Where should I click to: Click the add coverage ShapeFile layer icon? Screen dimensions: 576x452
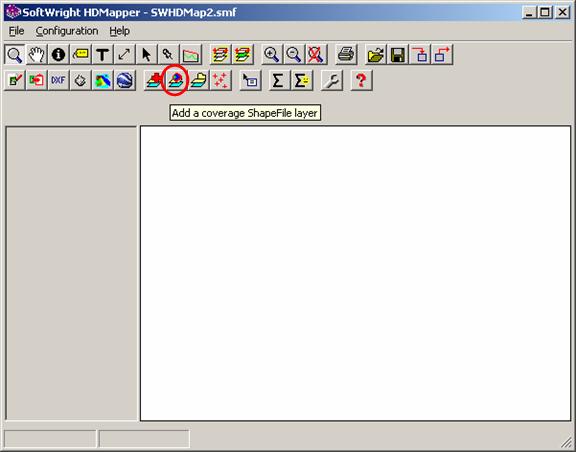tap(176, 80)
